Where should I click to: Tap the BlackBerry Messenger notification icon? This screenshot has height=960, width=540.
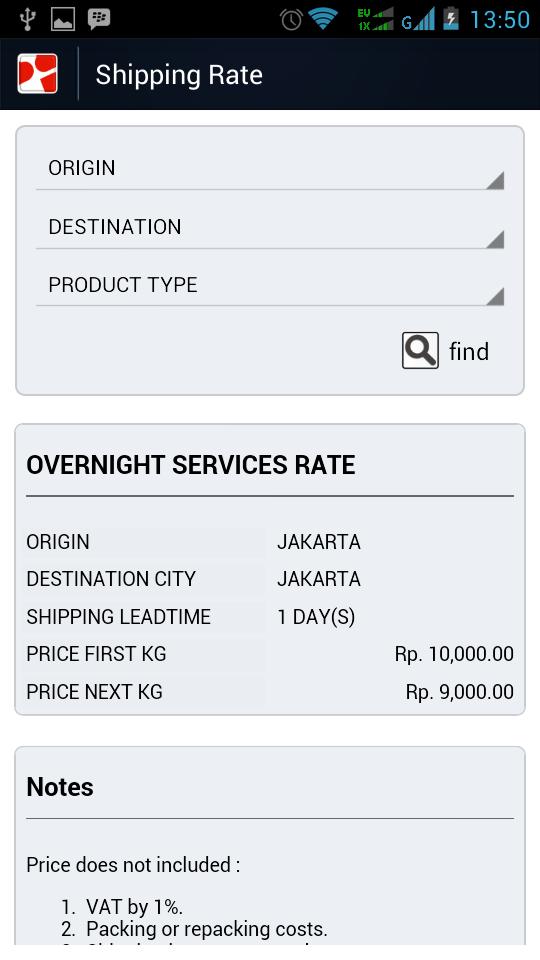pos(99,19)
